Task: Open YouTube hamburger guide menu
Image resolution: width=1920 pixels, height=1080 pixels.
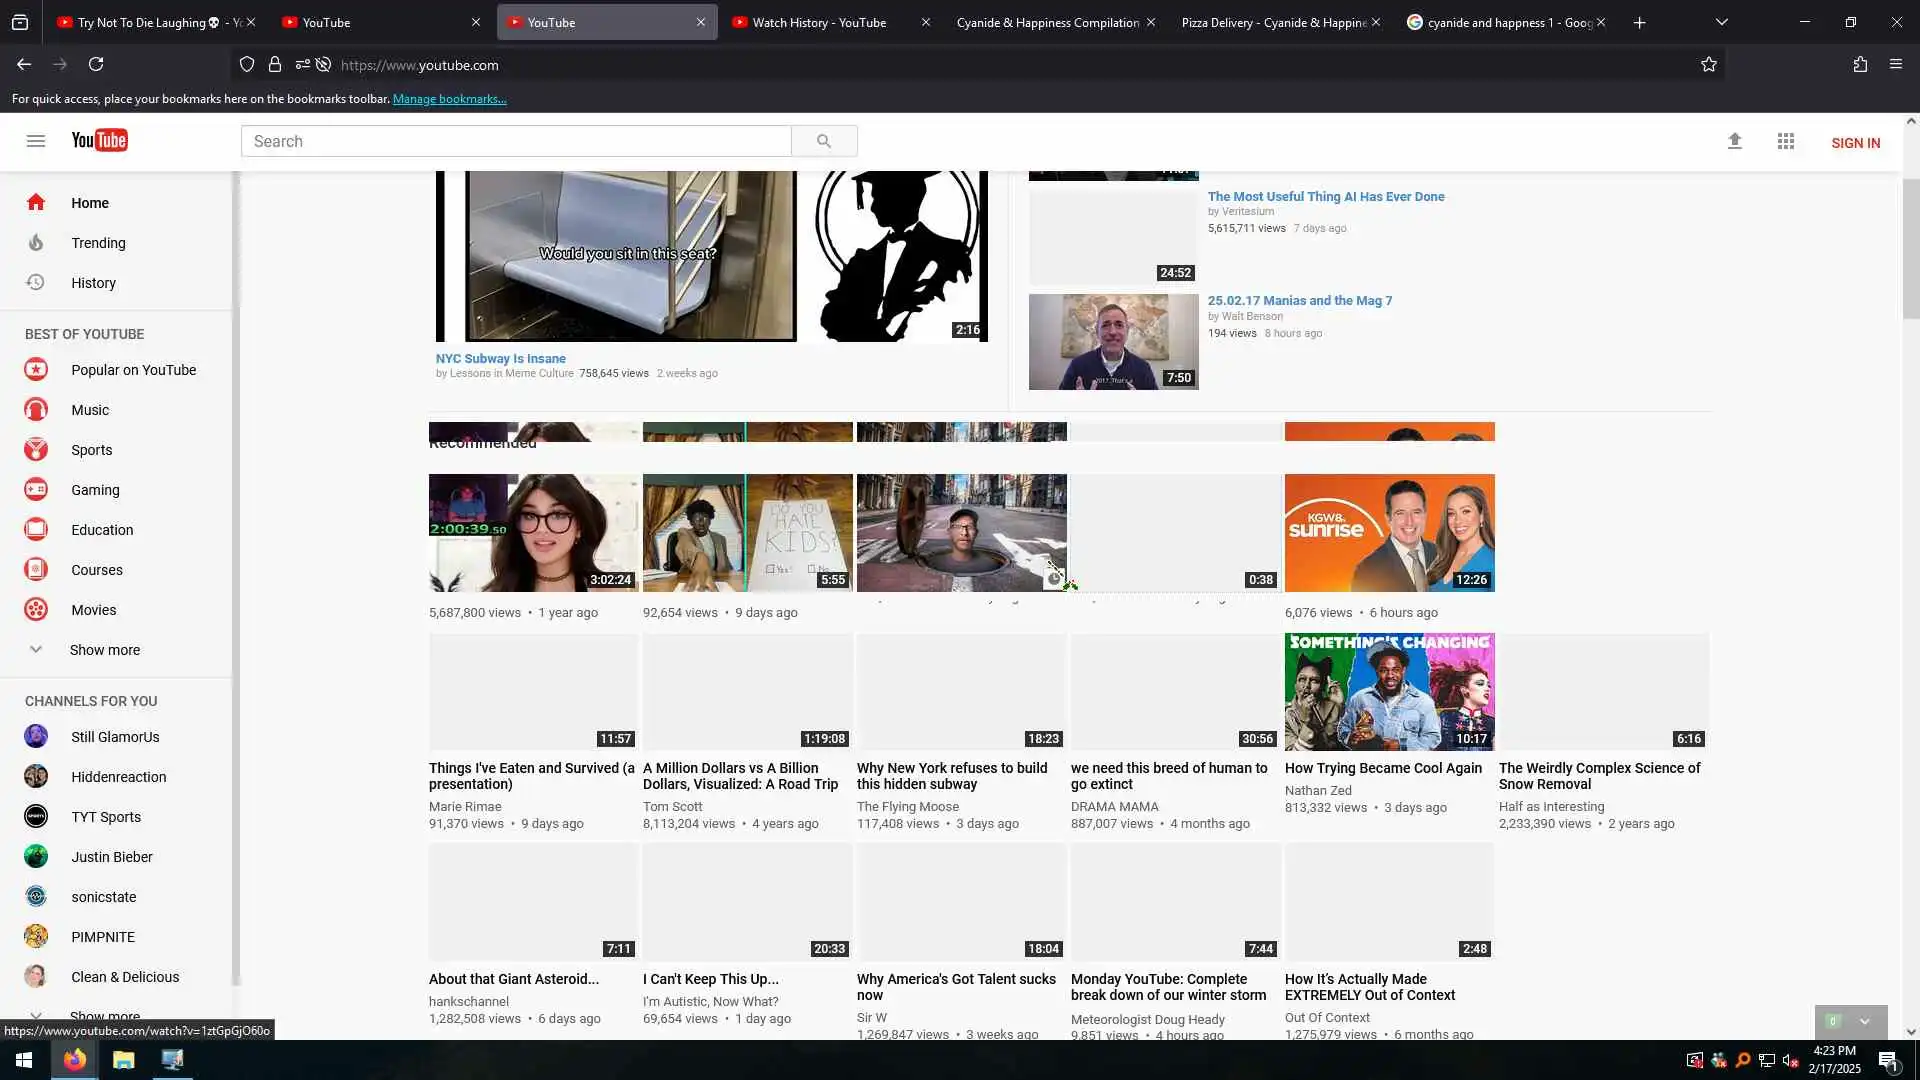Action: coord(36,141)
